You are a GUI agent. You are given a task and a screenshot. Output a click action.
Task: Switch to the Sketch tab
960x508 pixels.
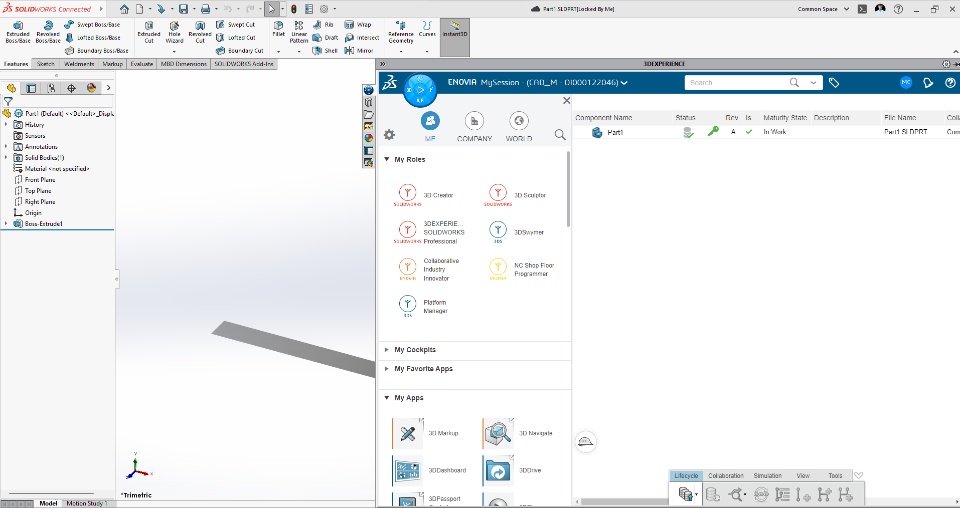pyautogui.click(x=45, y=64)
